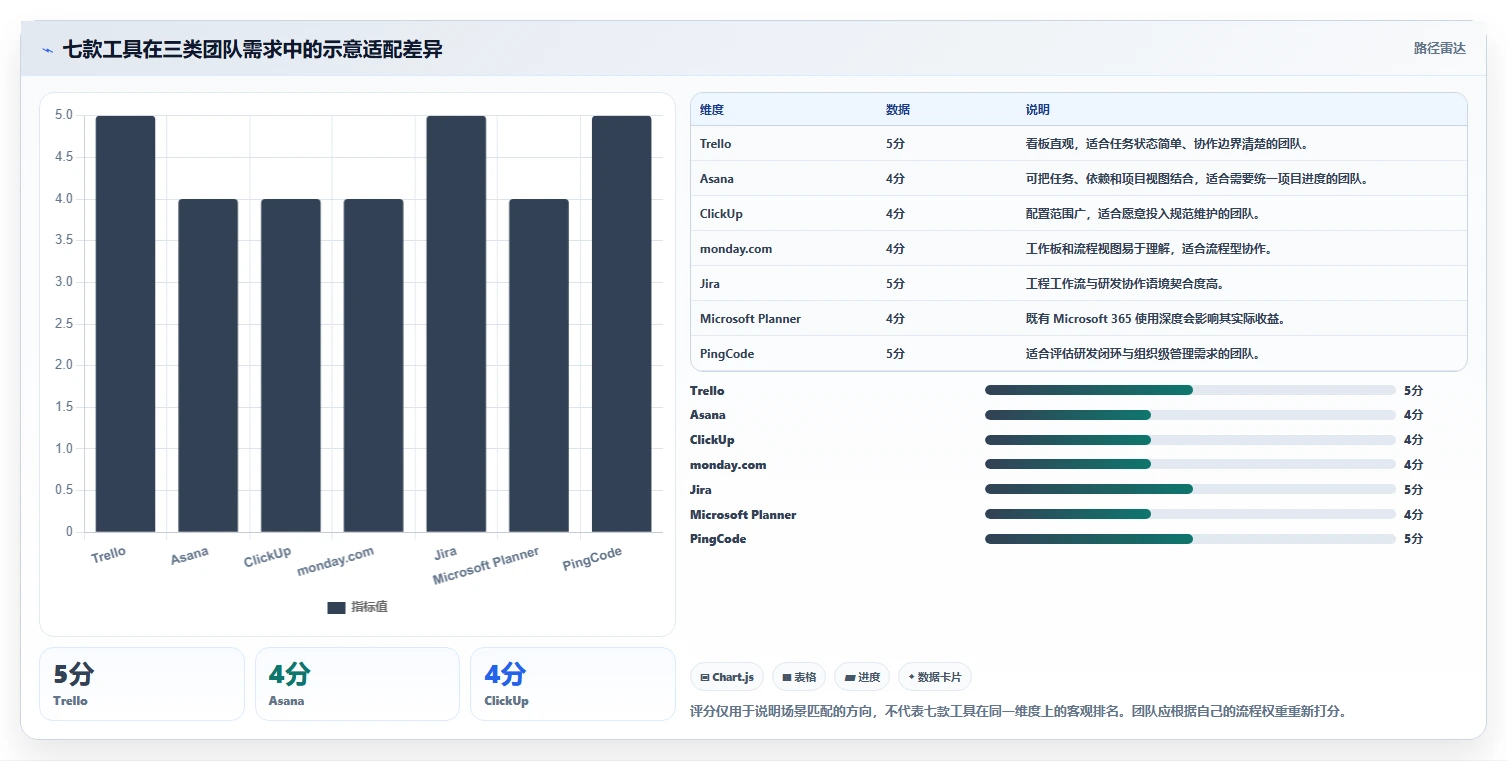Click the Jira bar in the chart

456,324
